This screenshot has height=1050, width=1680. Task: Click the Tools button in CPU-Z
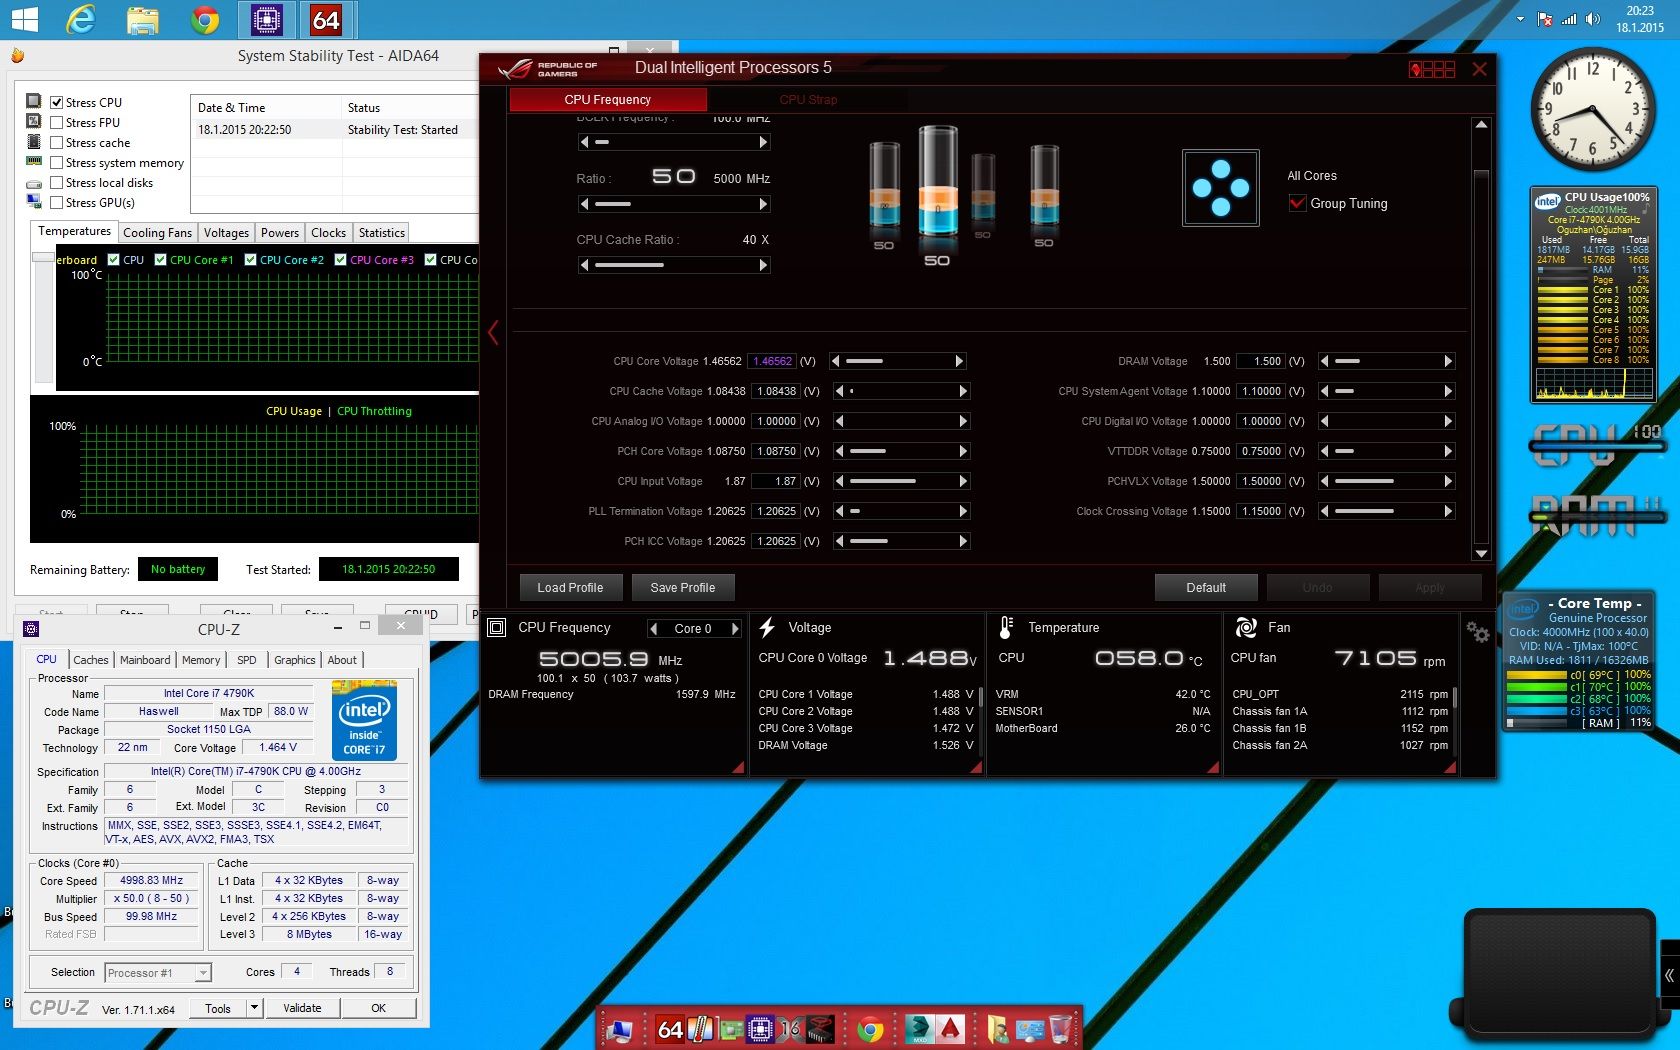218,1008
